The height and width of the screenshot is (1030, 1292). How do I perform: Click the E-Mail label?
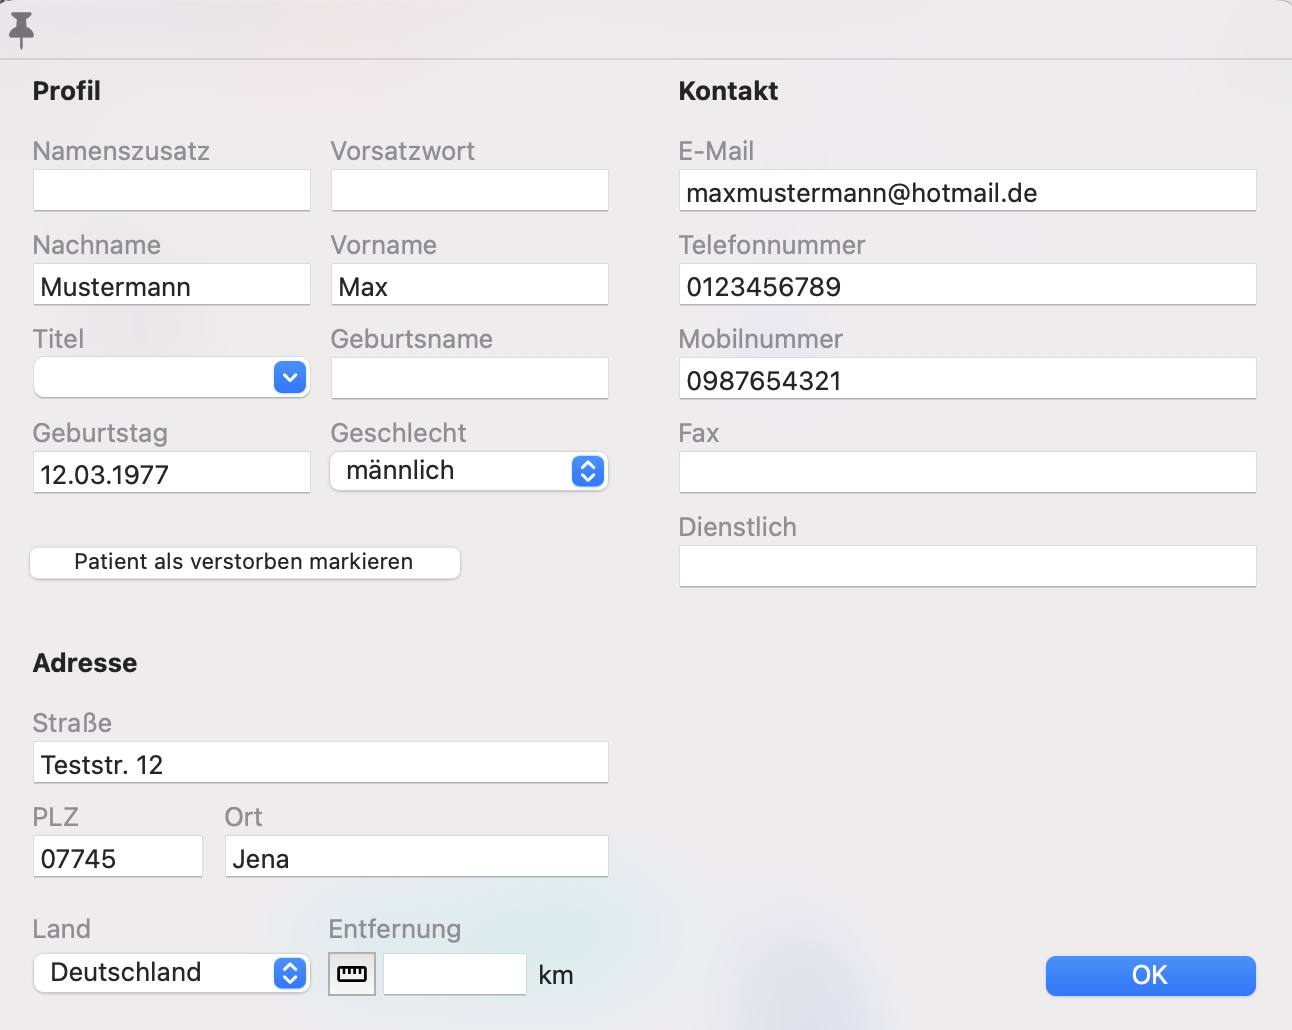[x=716, y=151]
